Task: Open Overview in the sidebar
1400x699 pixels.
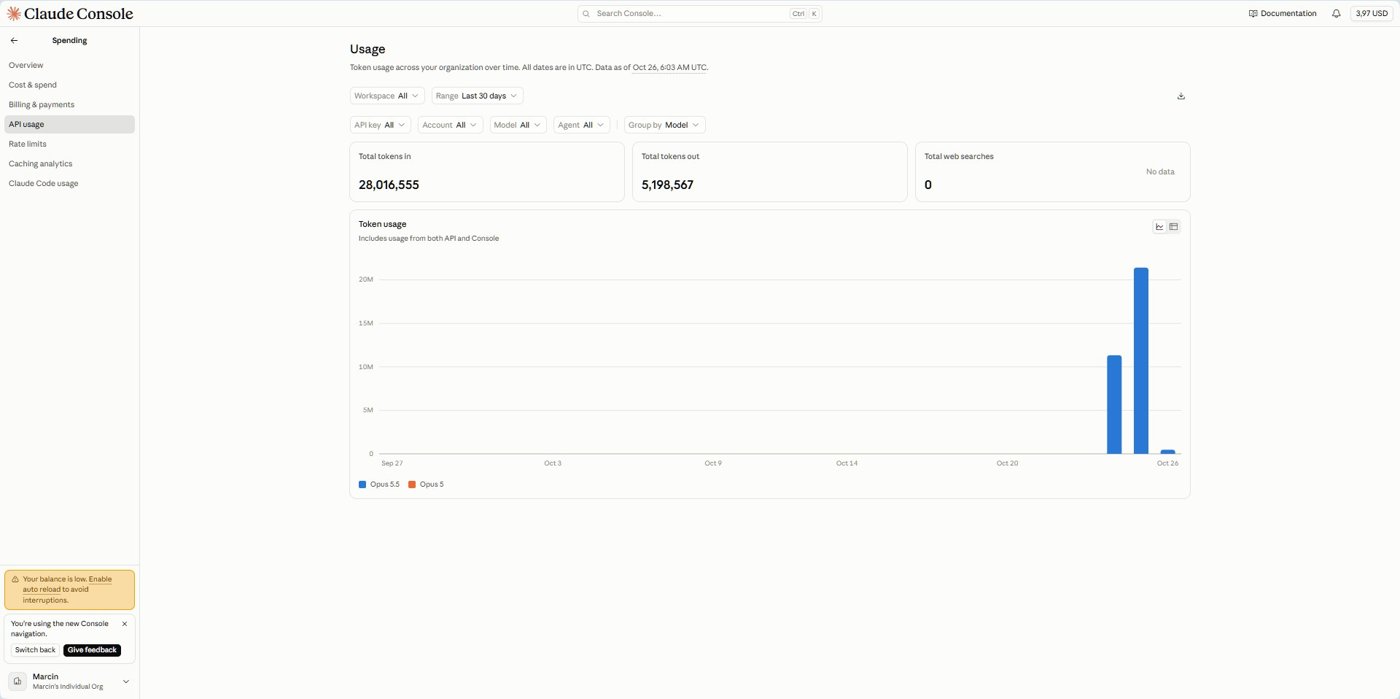Action: (69, 65)
